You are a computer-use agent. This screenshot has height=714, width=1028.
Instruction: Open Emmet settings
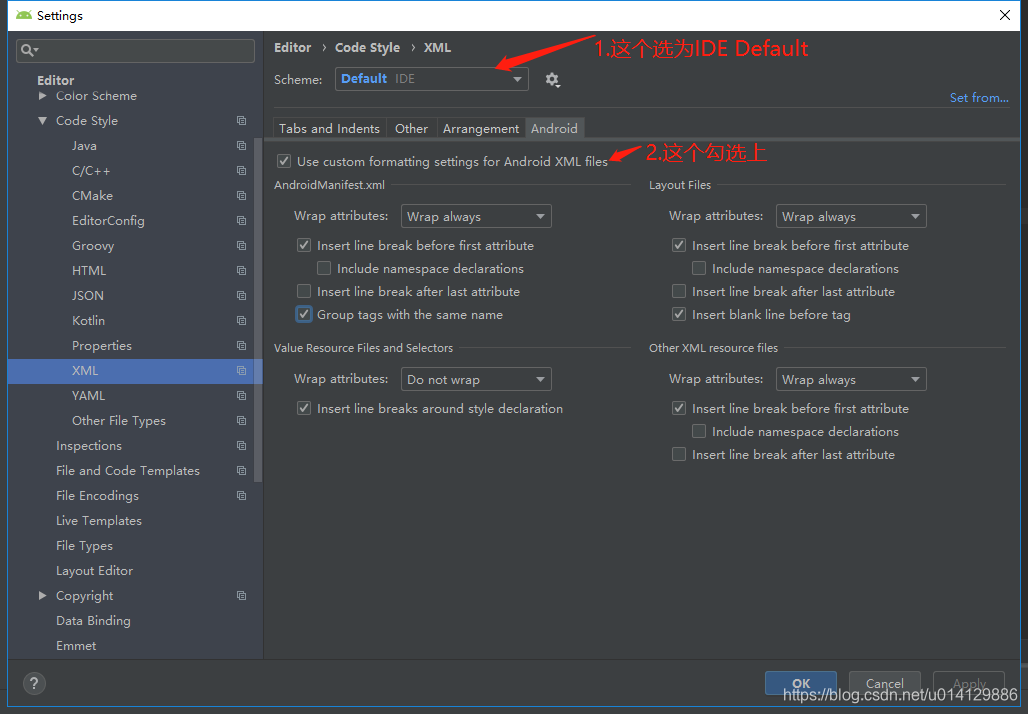(x=76, y=646)
